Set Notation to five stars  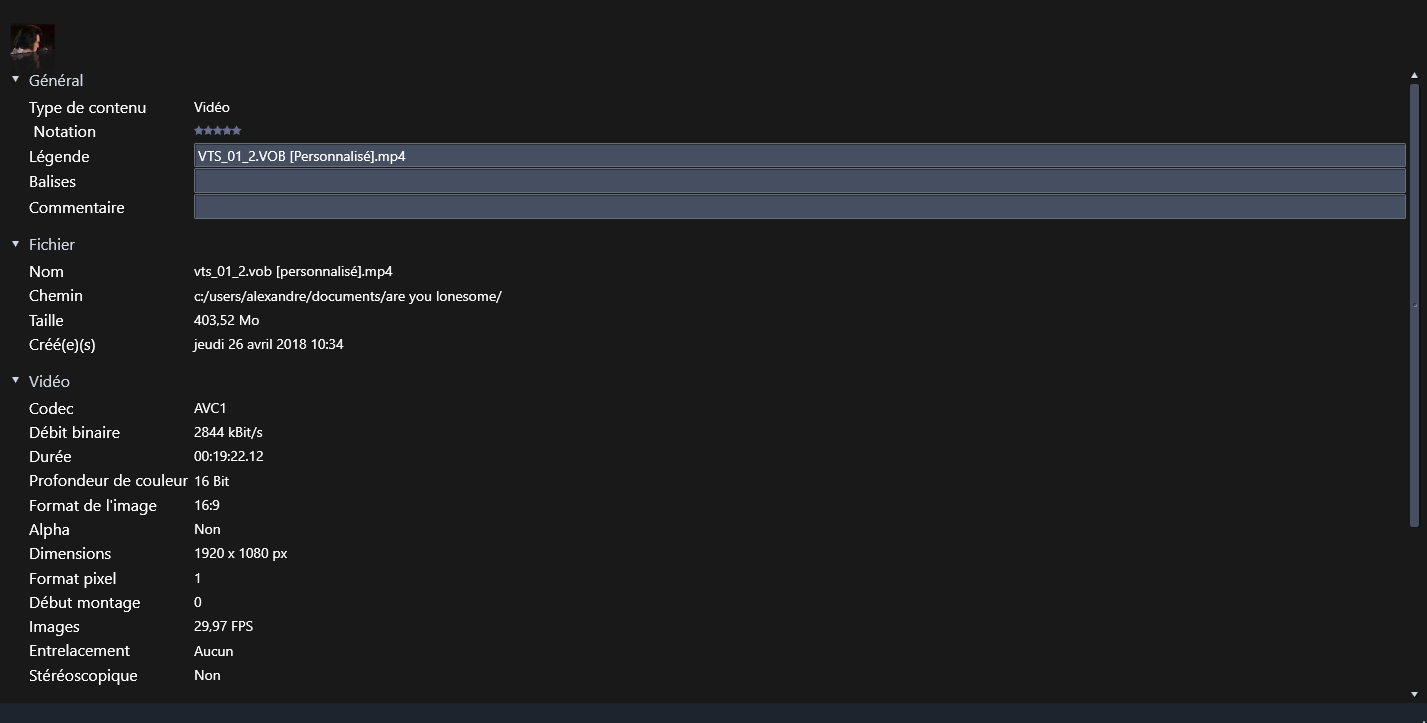click(x=237, y=131)
